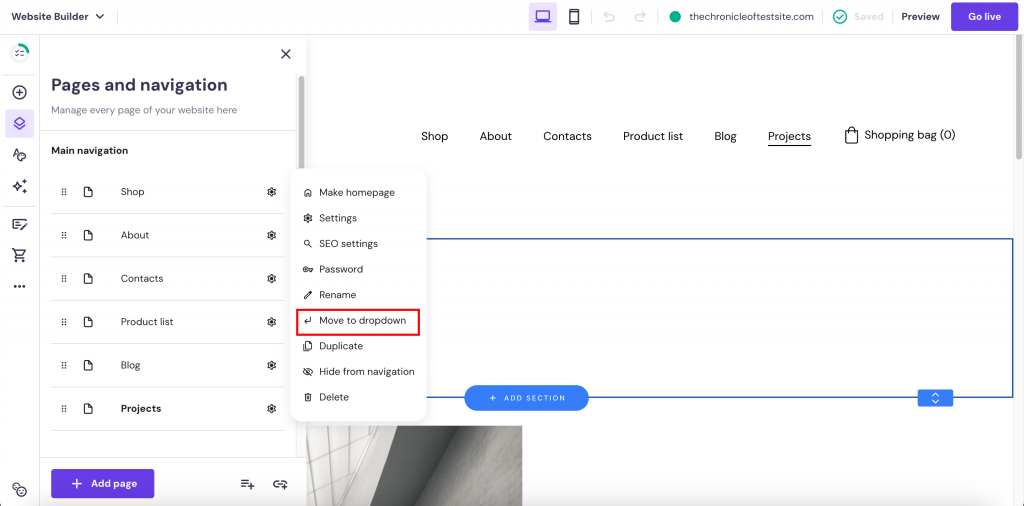Screen dimensions: 1024x506
Task: Select Make homepage from the menu
Action: 356,193
